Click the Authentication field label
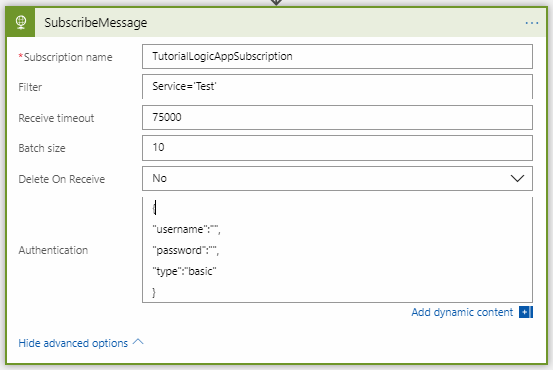The height and width of the screenshot is (370, 553). [53, 250]
